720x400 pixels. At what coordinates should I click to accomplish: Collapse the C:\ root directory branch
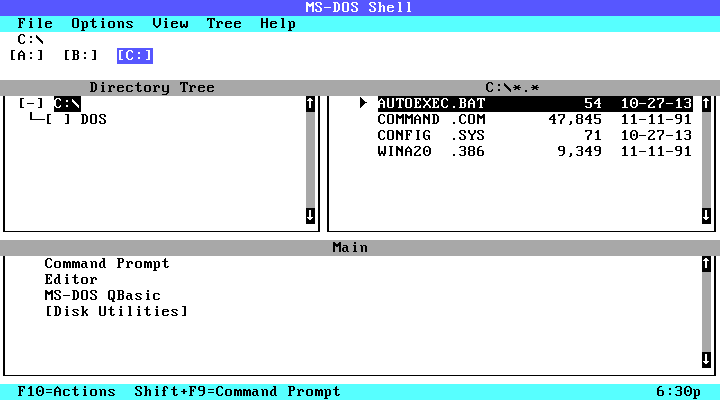31,103
